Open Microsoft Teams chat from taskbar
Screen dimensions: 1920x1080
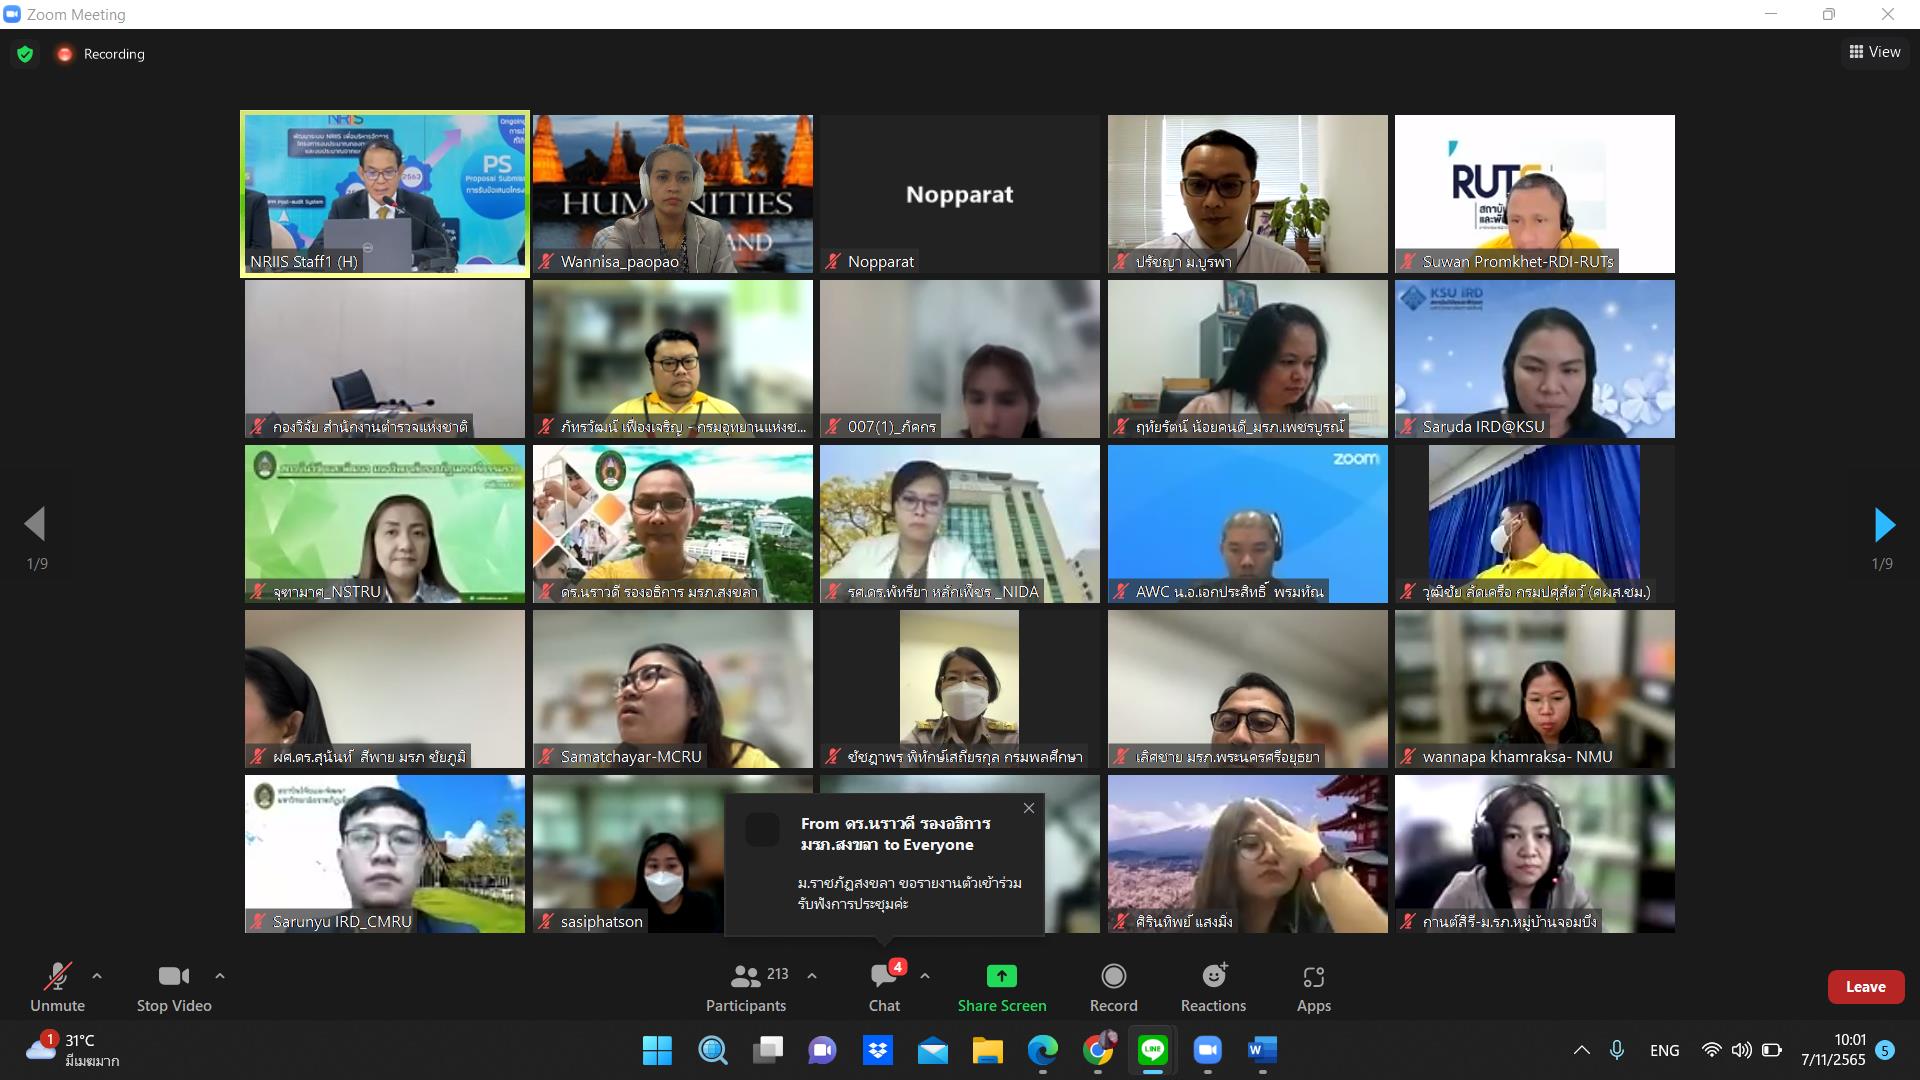tap(823, 1050)
